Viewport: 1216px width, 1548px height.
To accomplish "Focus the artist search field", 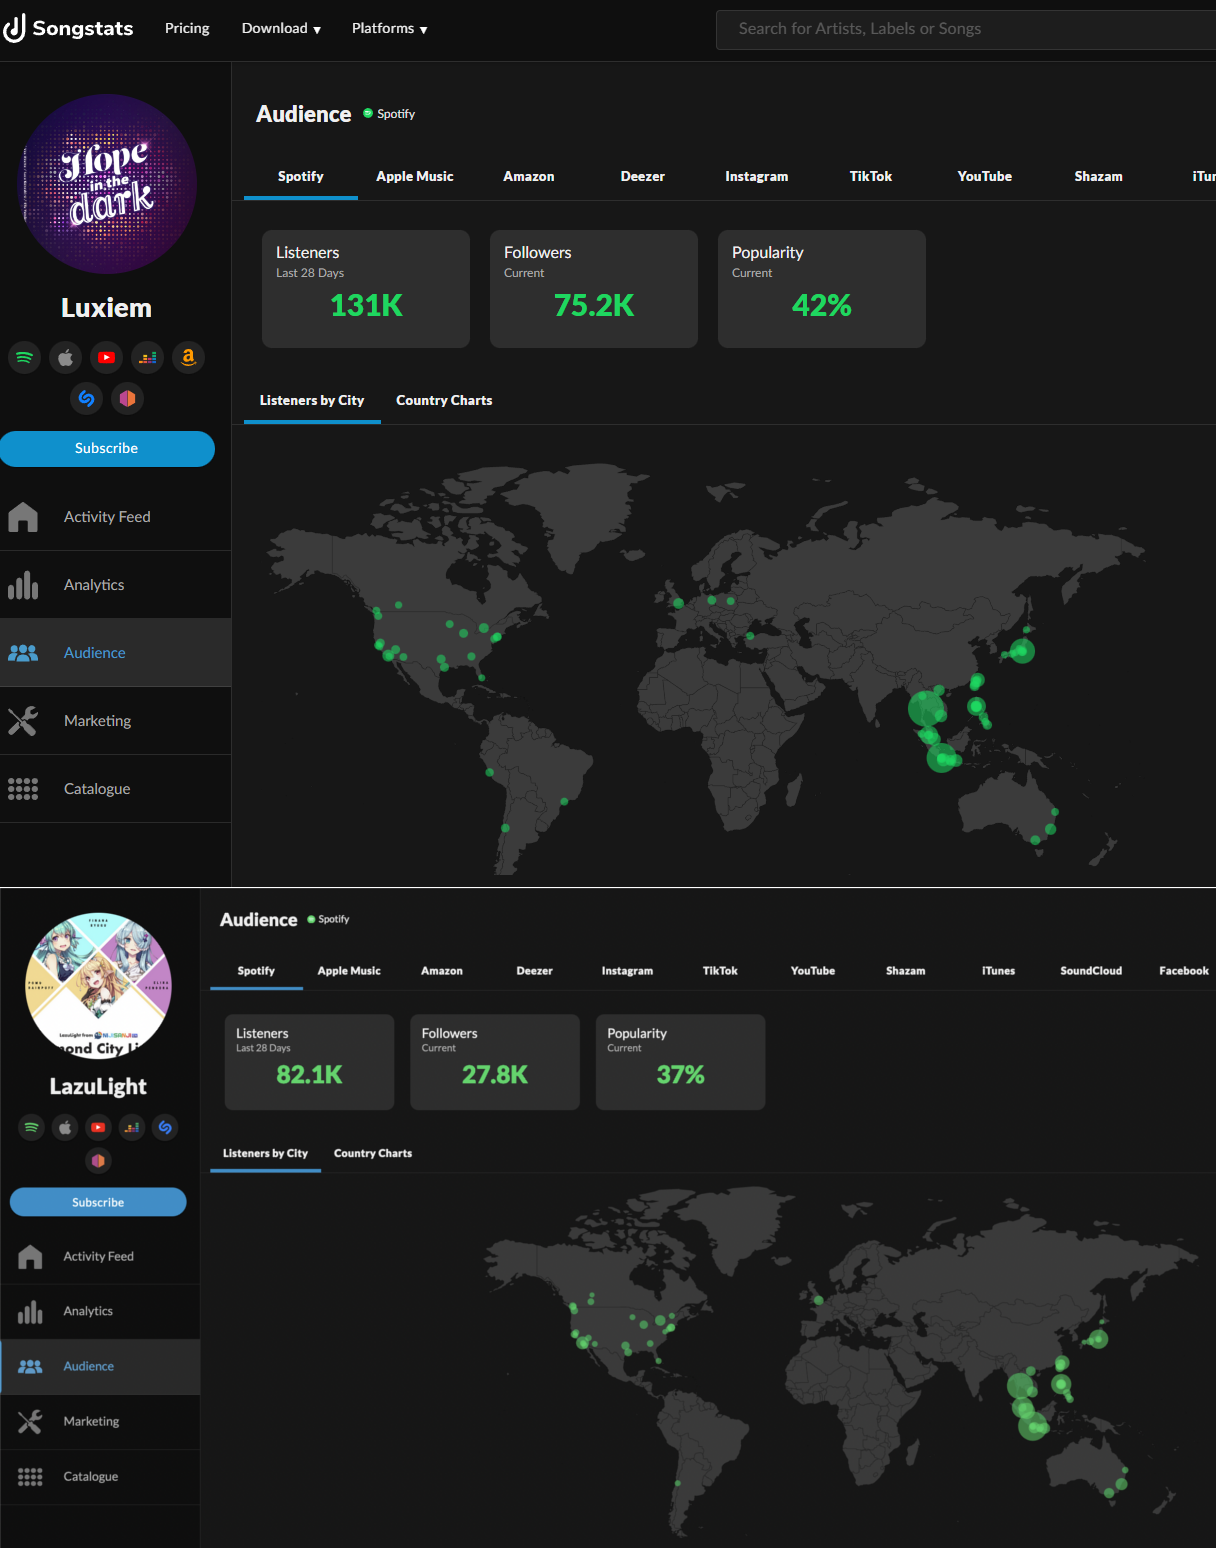I will (966, 29).
